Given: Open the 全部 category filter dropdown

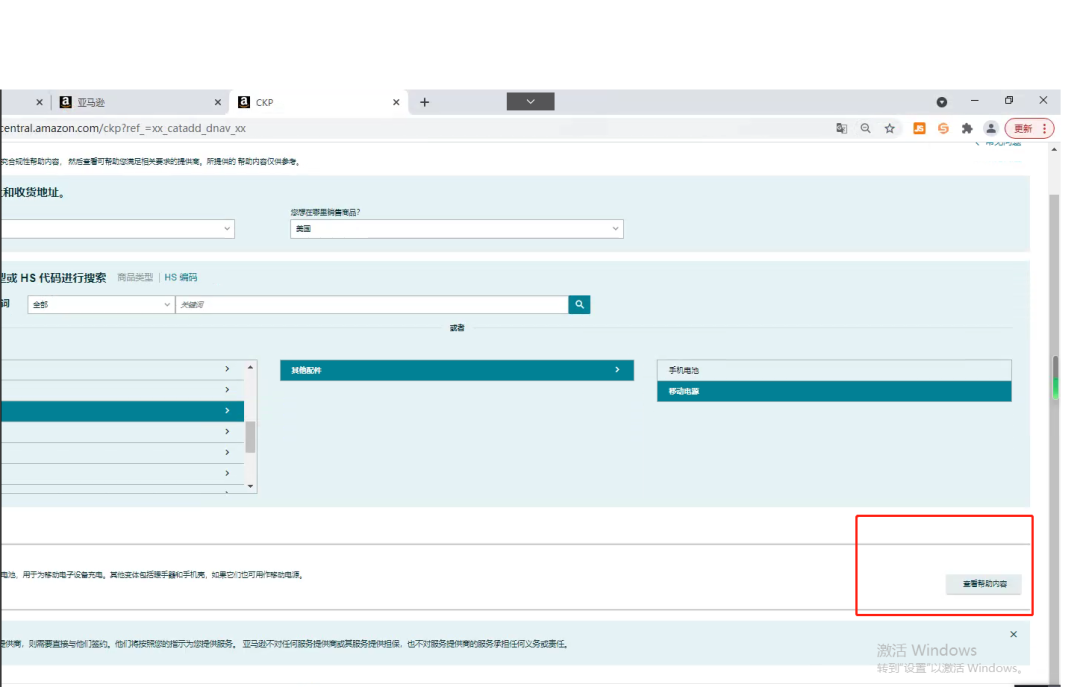Looking at the screenshot, I should point(101,305).
